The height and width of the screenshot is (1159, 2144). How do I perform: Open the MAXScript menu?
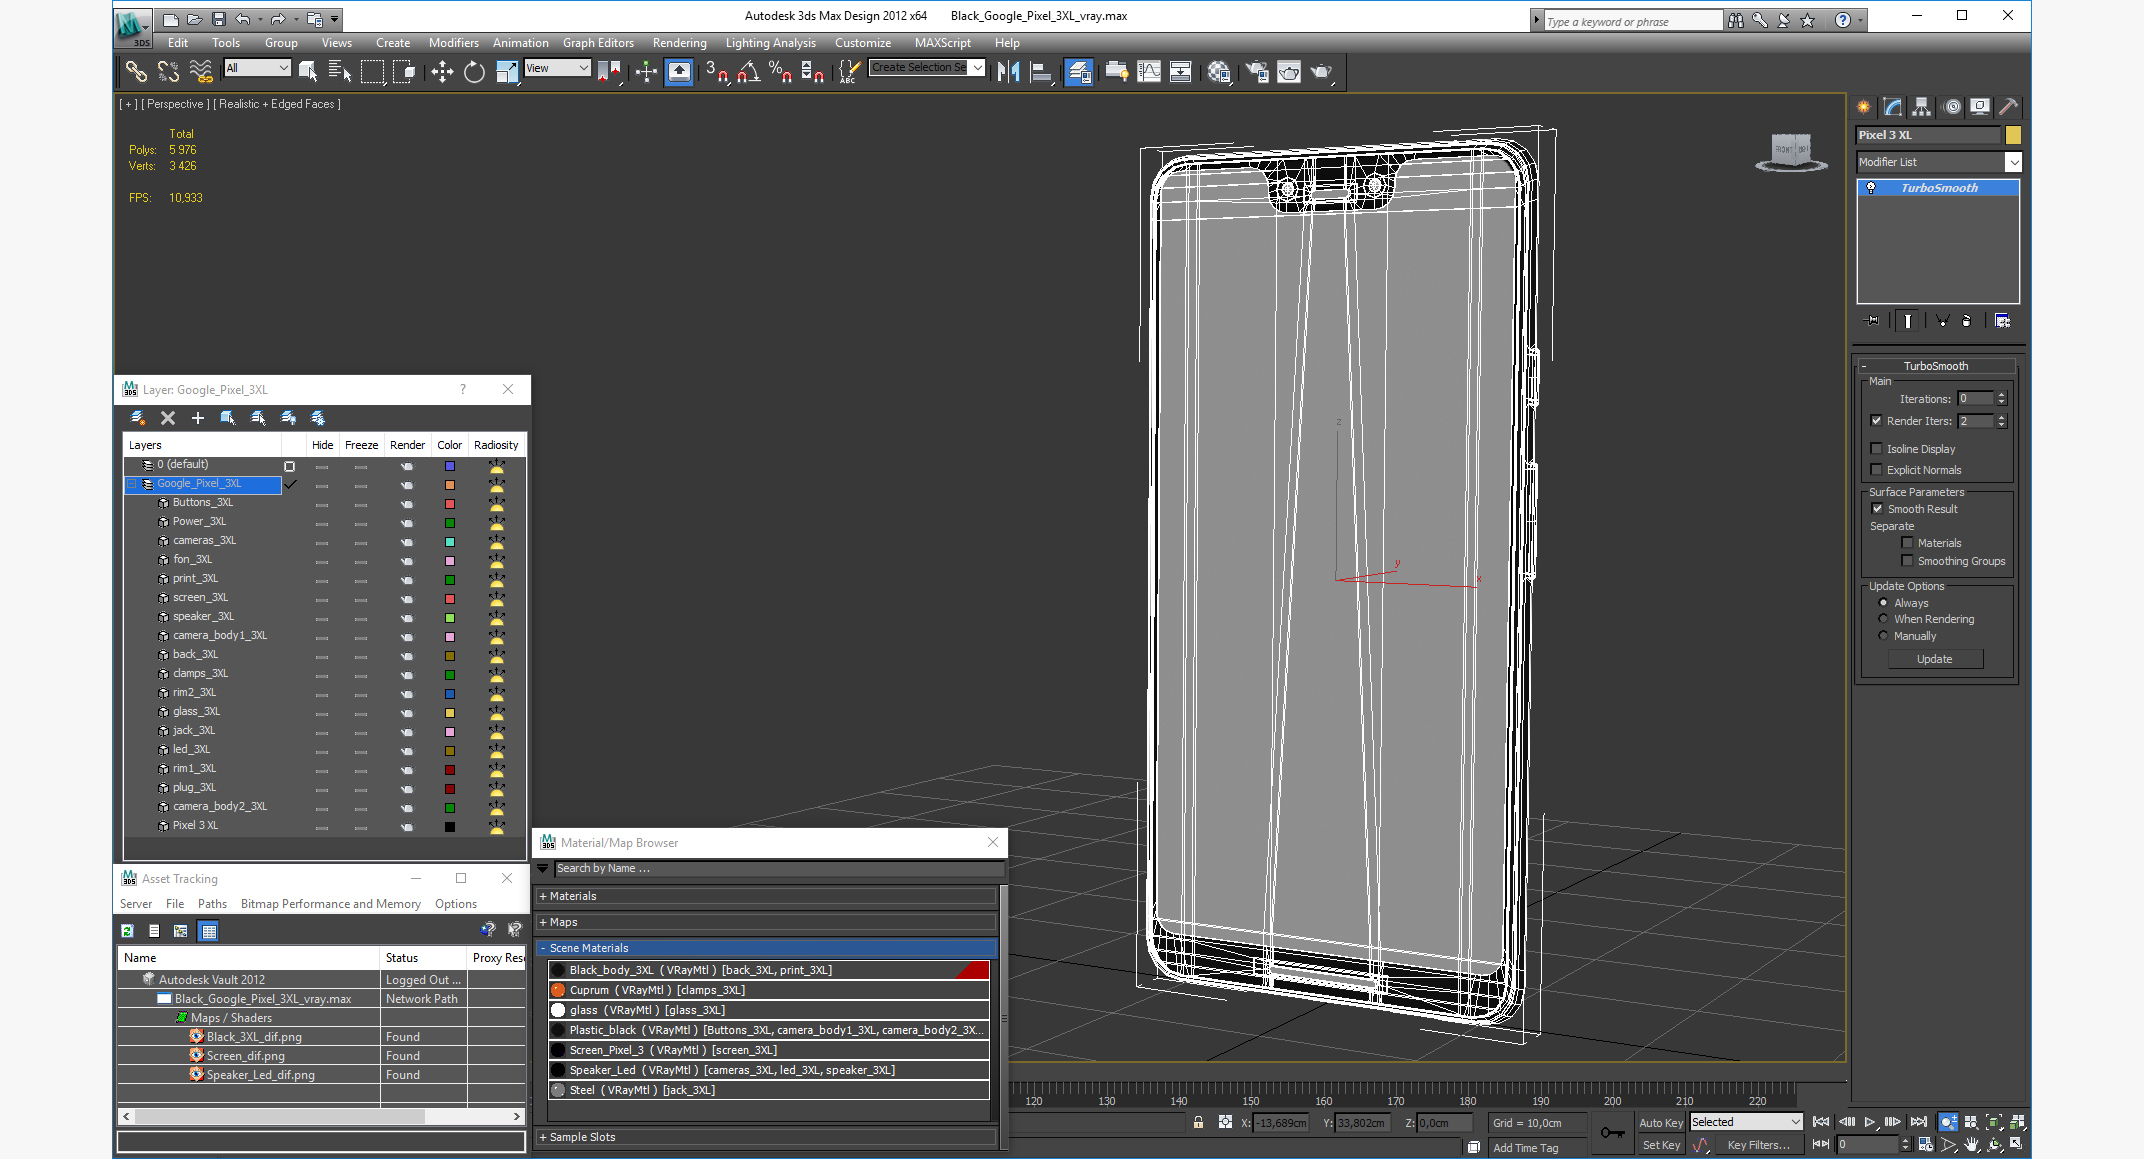[x=942, y=43]
